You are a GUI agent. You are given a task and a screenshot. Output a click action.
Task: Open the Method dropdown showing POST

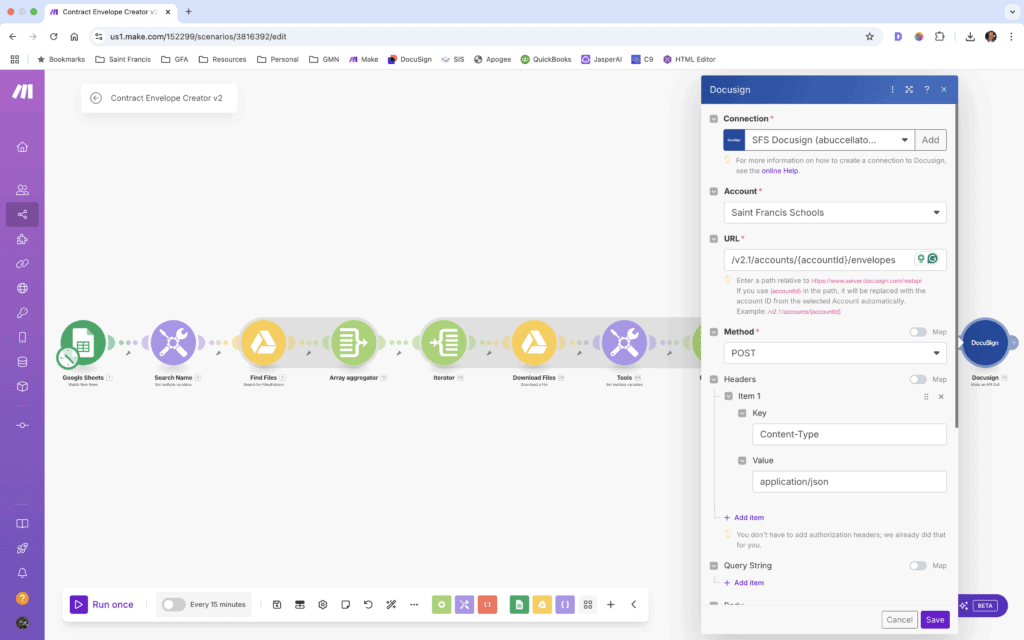(835, 353)
